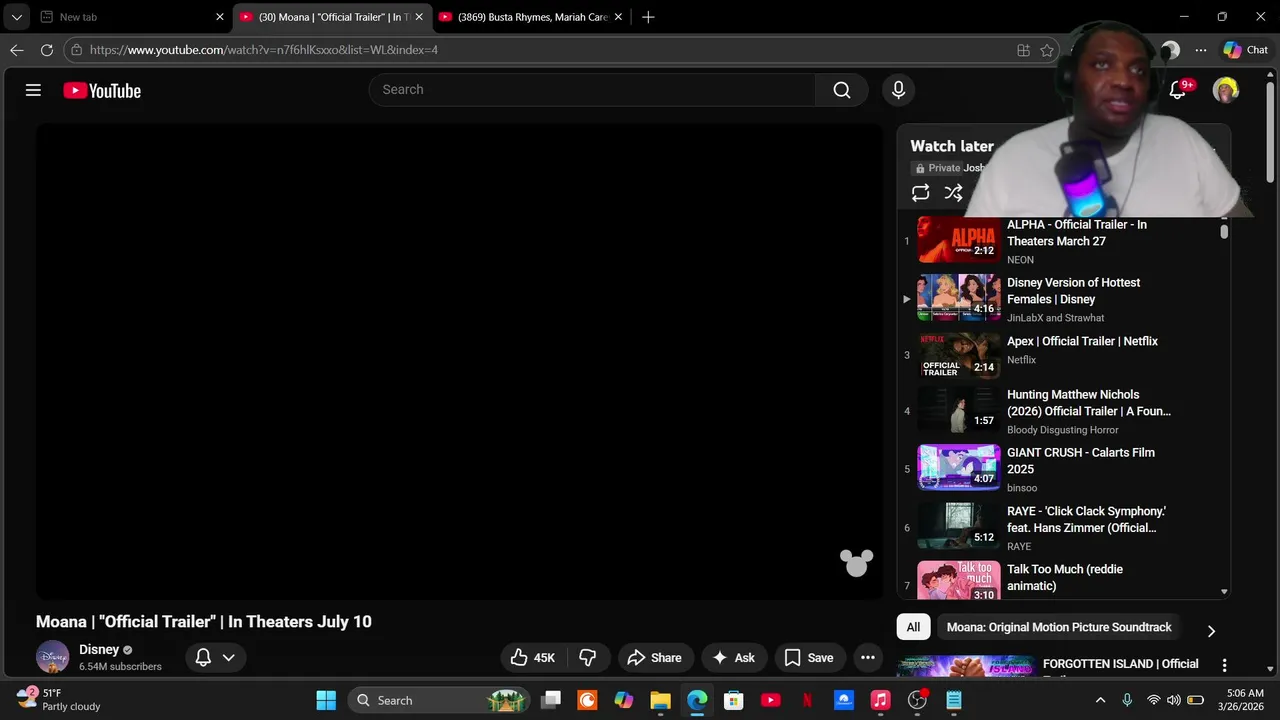
Task: Open the YouTube guide hamburger menu
Action: [33, 90]
